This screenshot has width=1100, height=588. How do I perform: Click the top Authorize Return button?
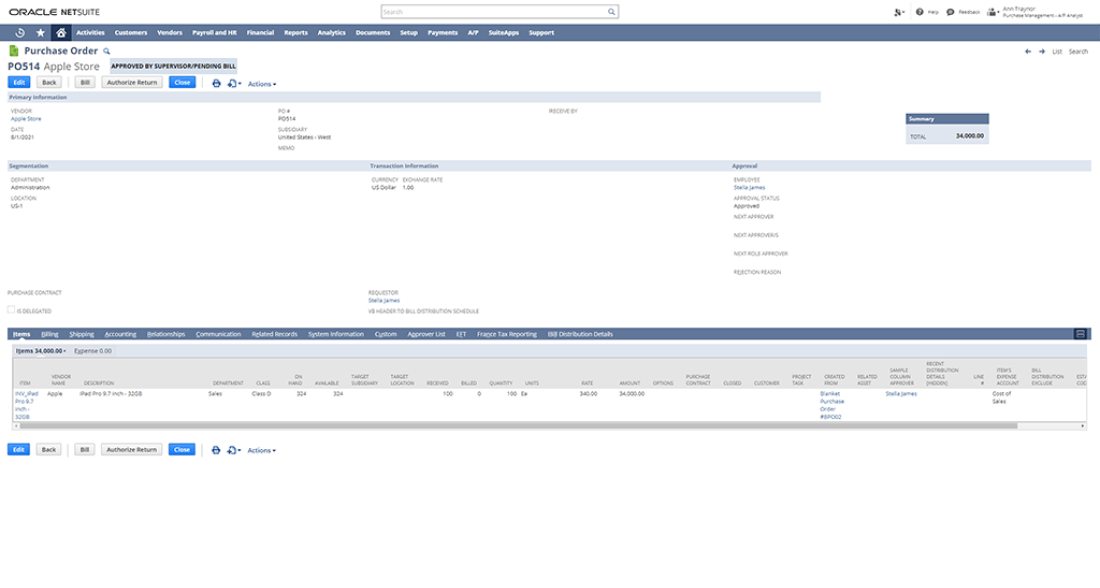click(x=132, y=83)
